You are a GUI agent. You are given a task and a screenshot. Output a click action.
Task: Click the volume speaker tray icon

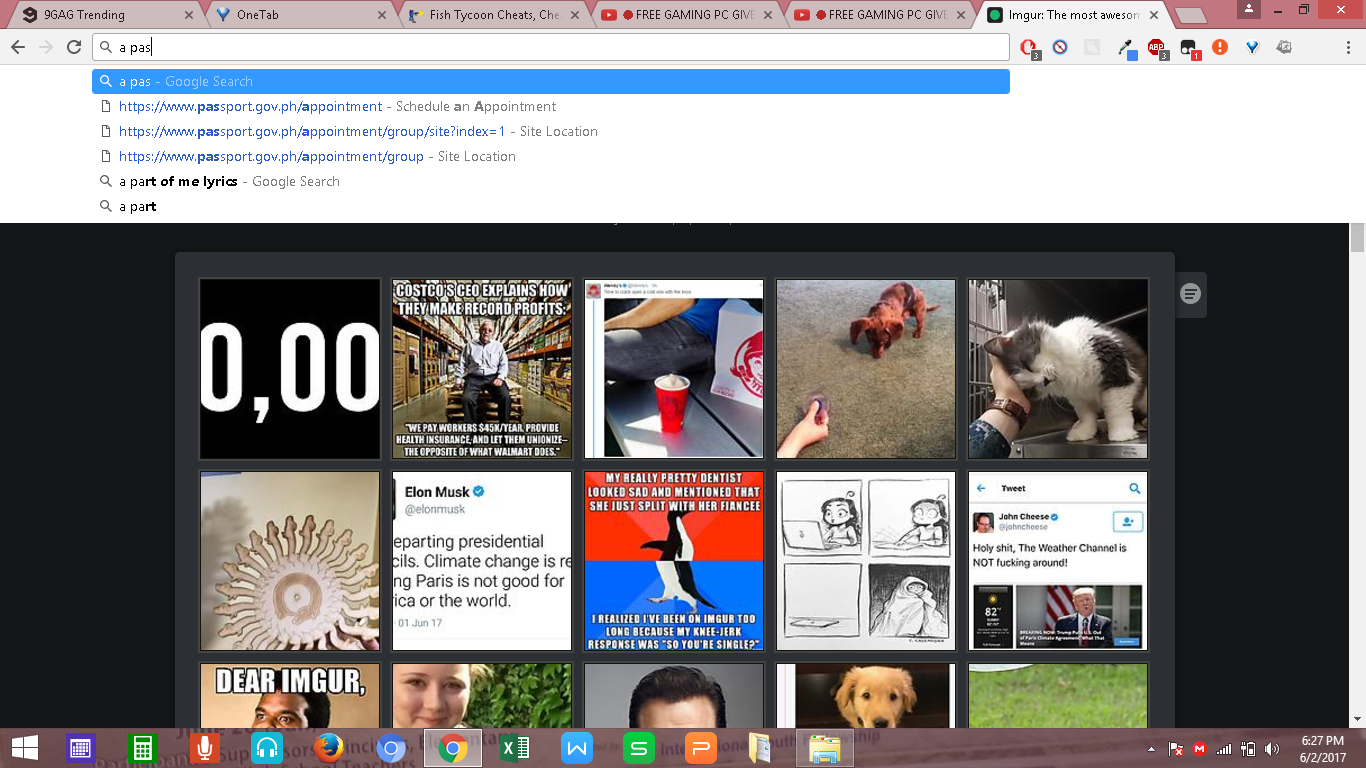(1272, 749)
